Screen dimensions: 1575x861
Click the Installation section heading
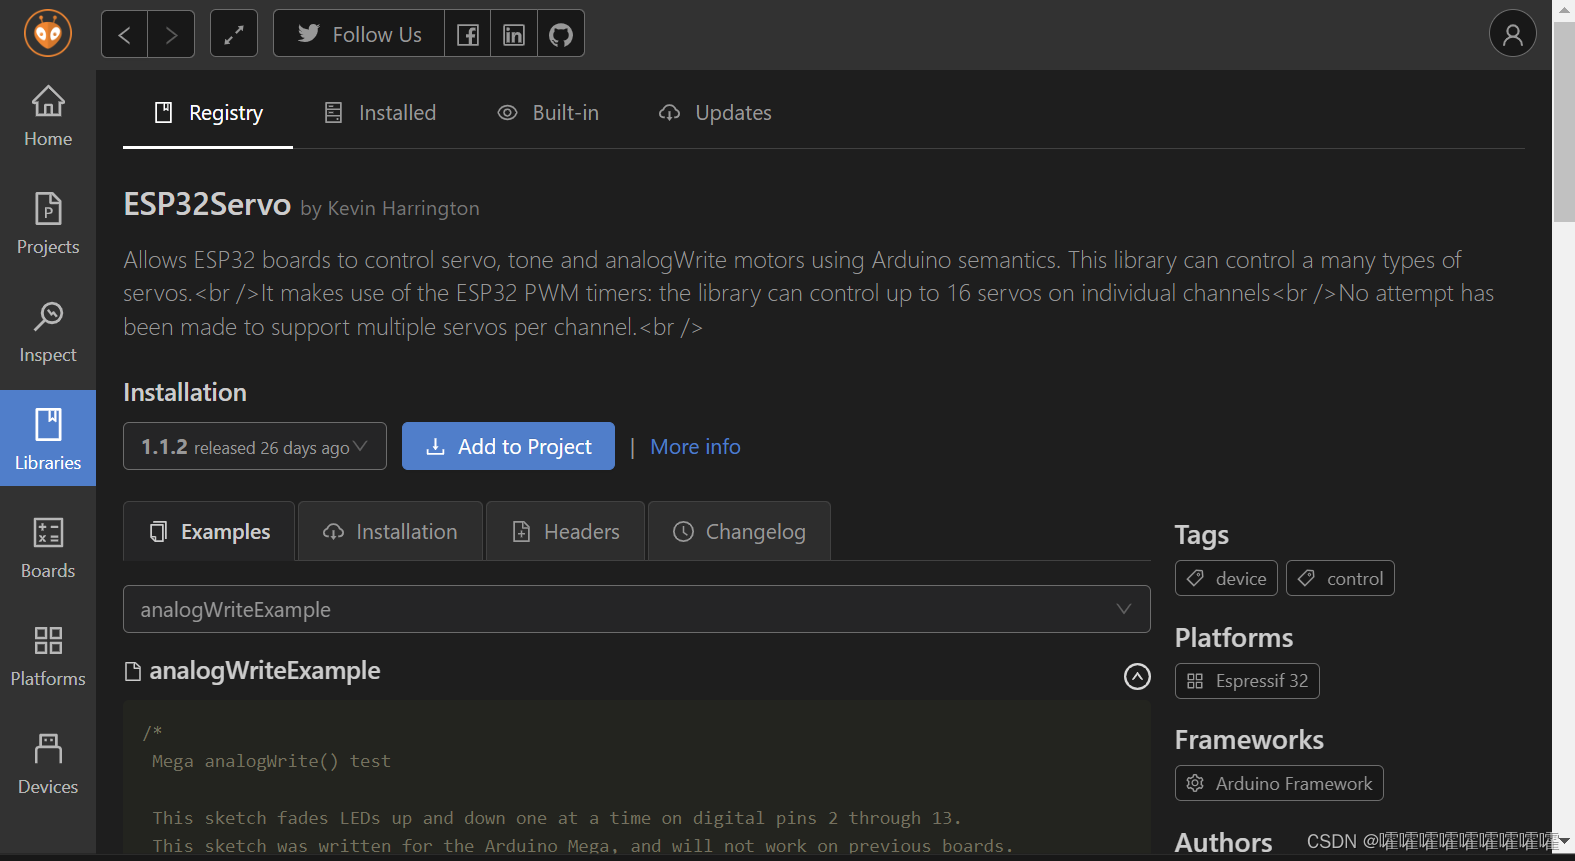pyautogui.click(x=185, y=392)
